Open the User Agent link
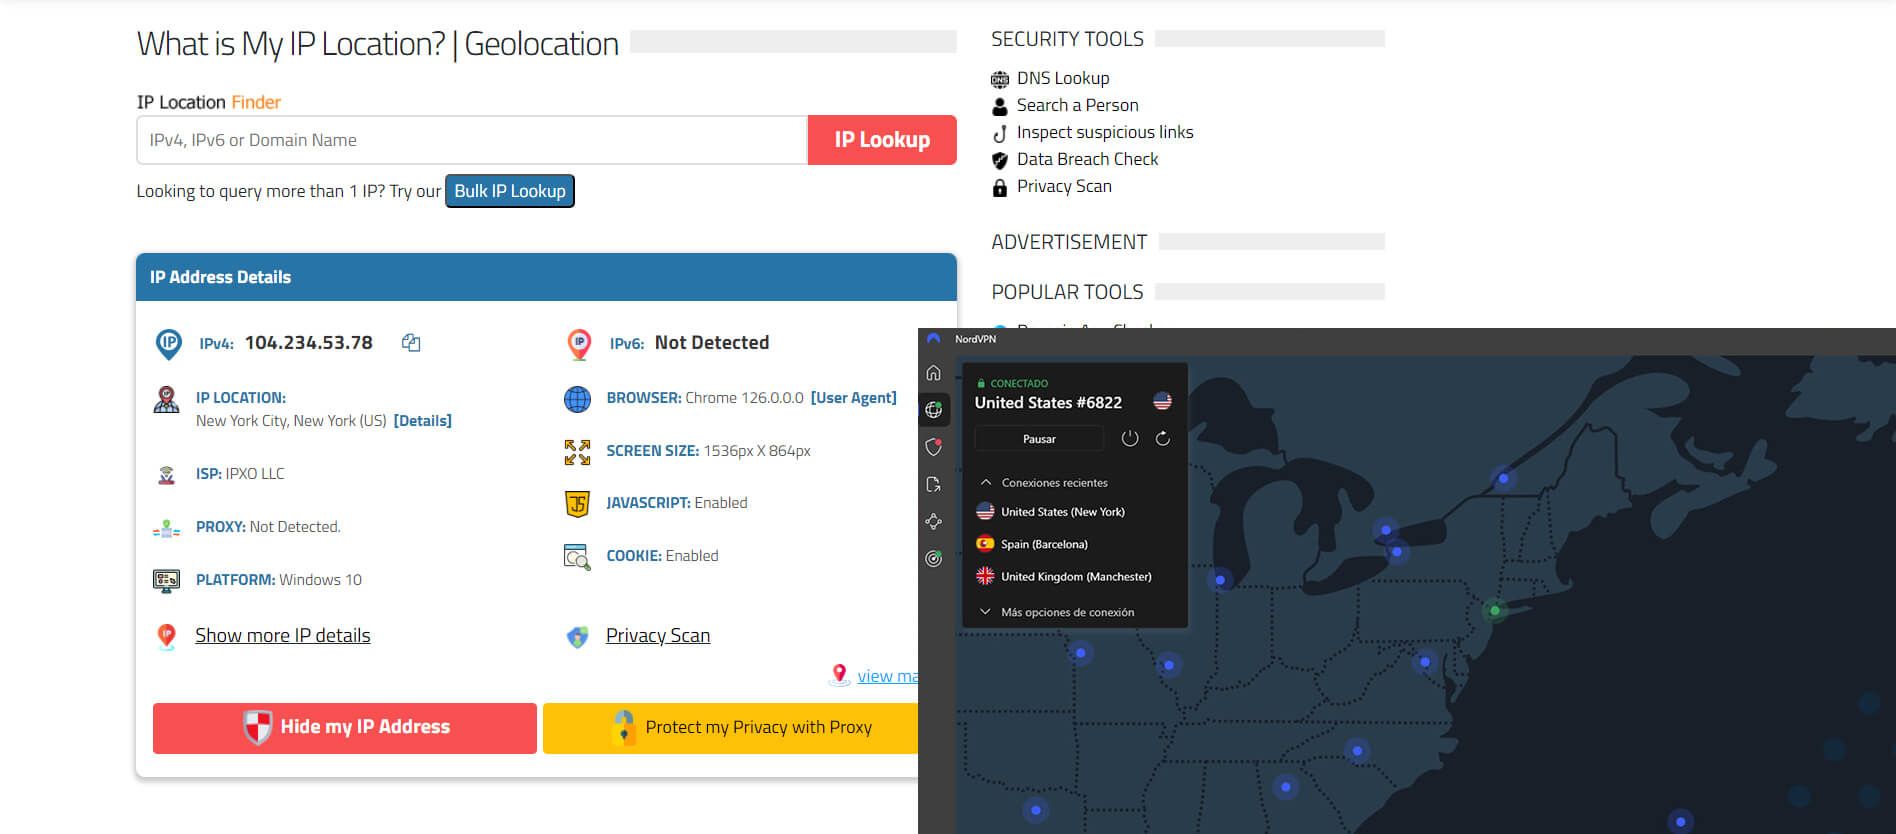The width and height of the screenshot is (1896, 834). coord(853,398)
